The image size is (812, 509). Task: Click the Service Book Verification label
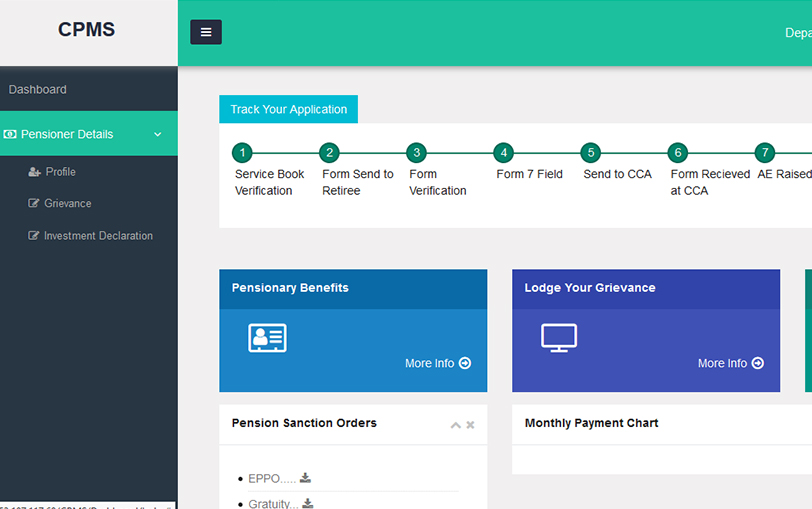pos(269,182)
